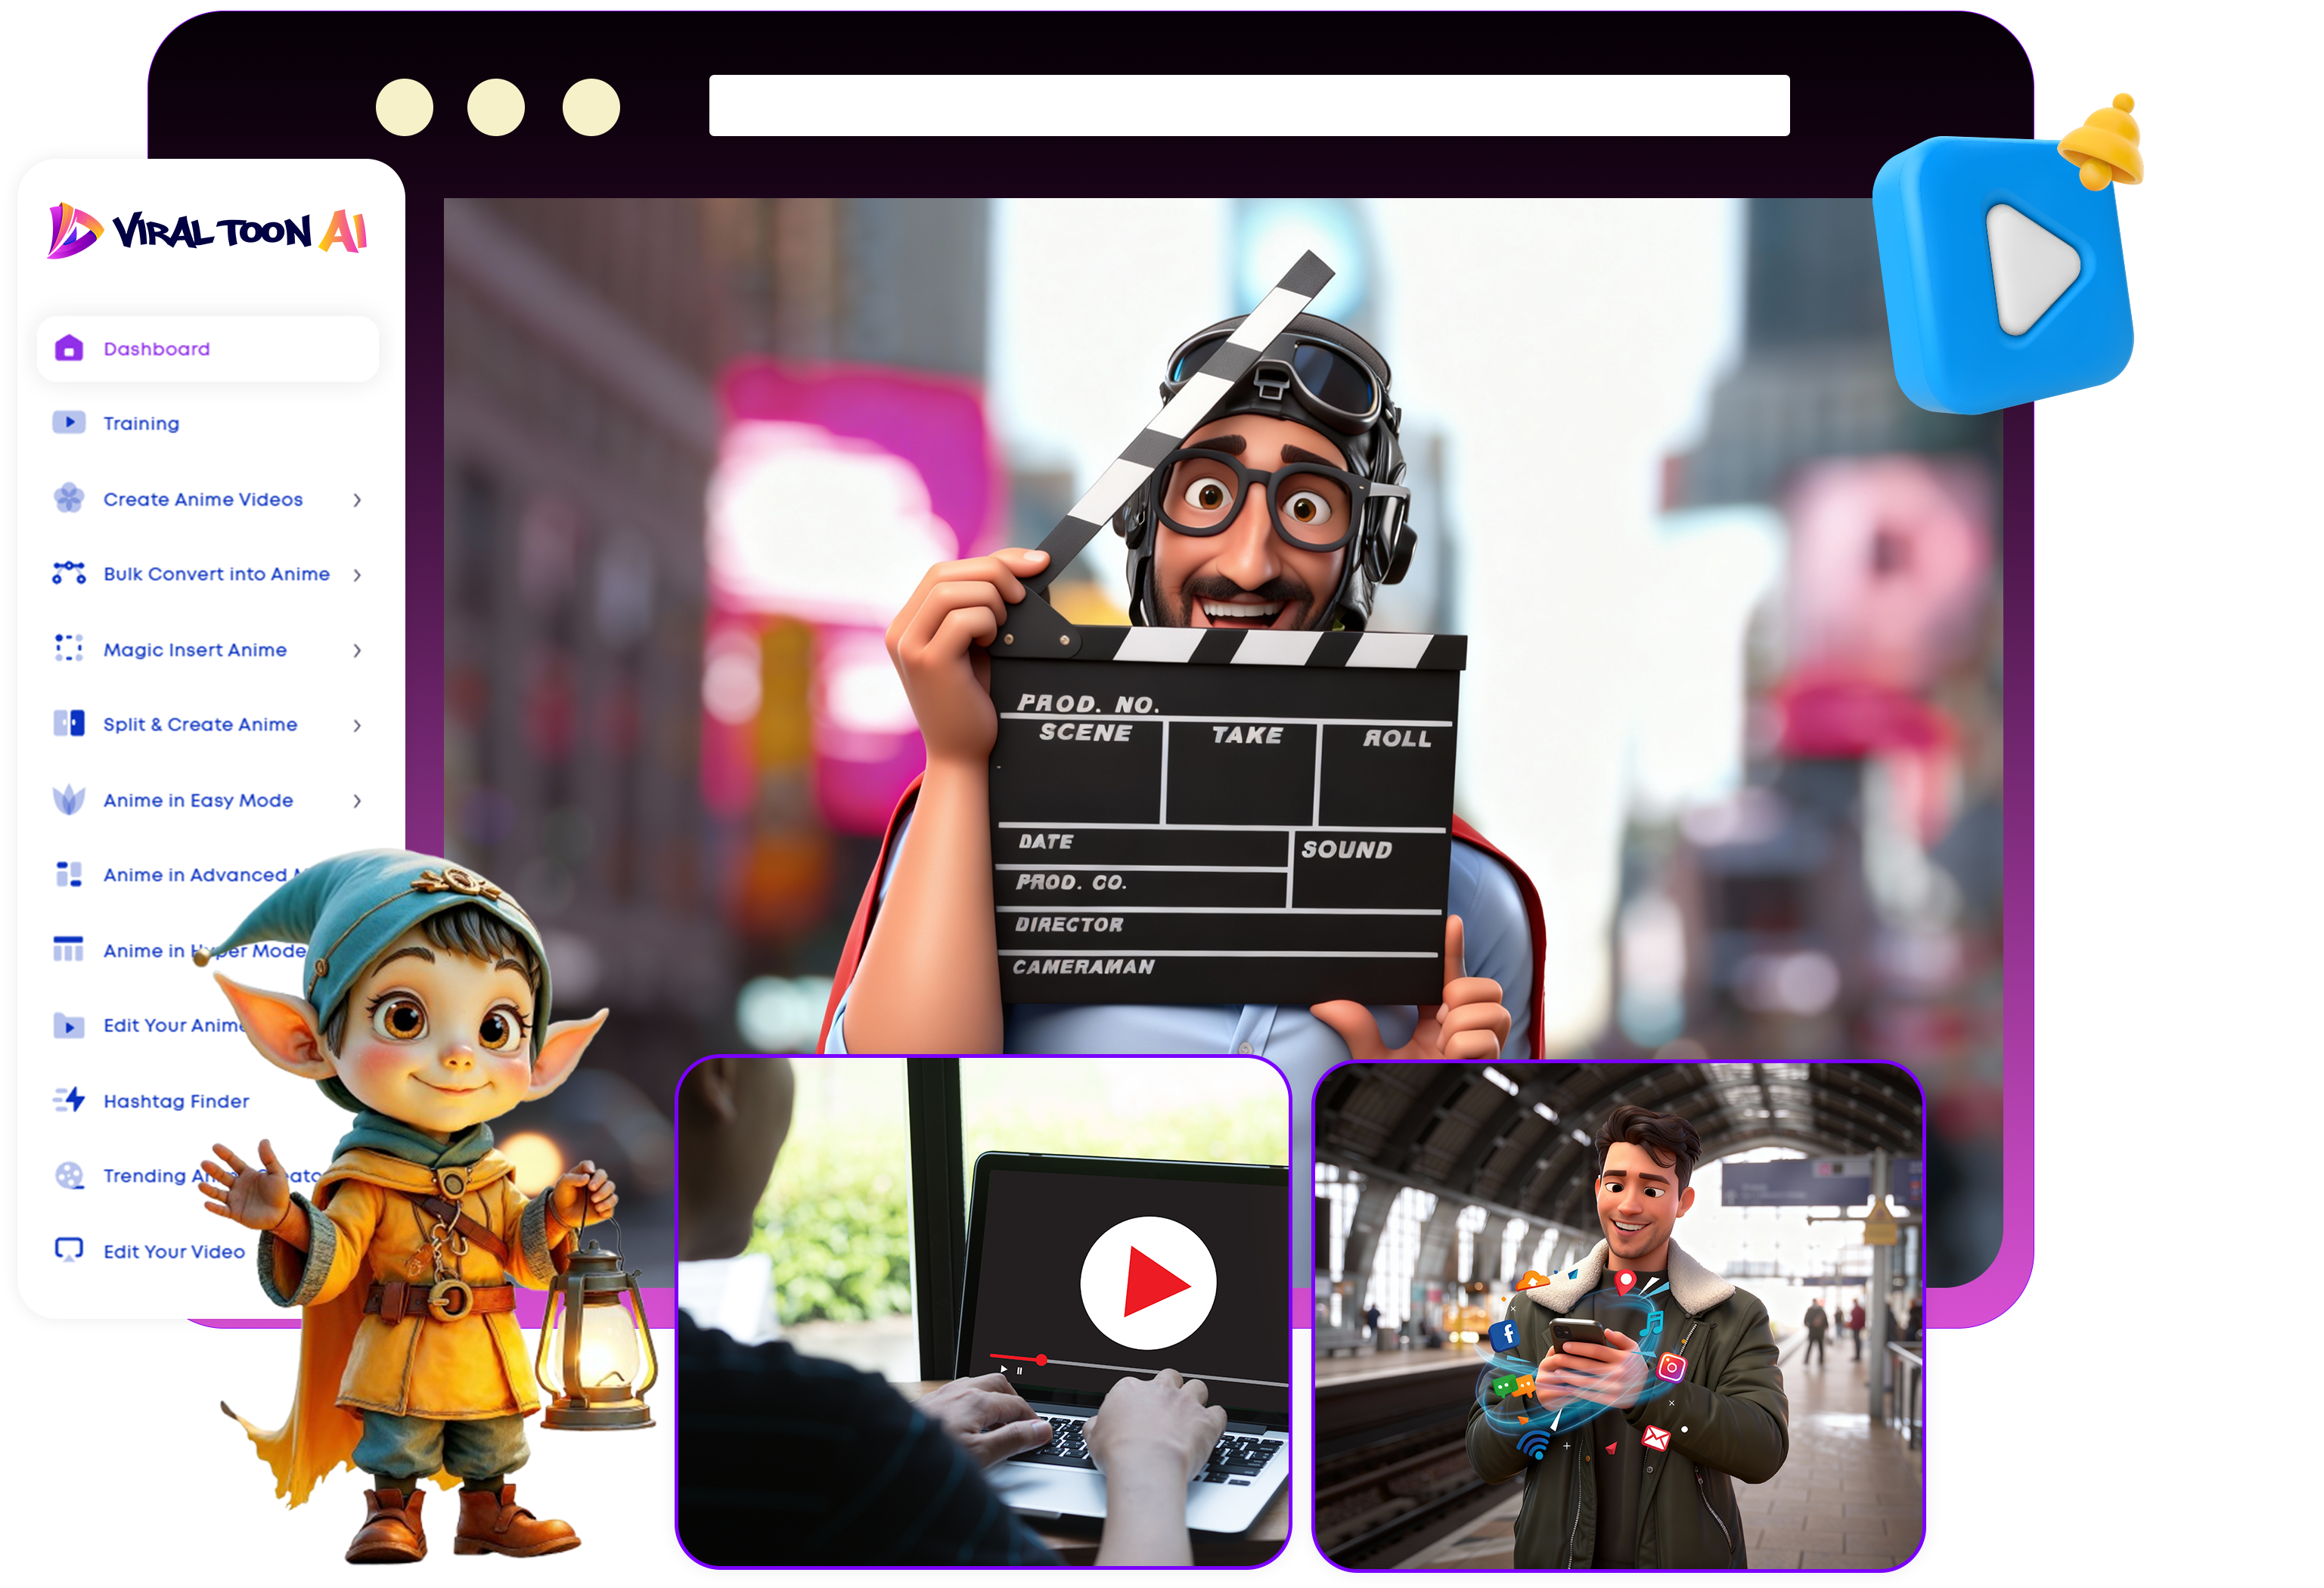
Task: Open the Dashboard menu item
Action: click(157, 349)
